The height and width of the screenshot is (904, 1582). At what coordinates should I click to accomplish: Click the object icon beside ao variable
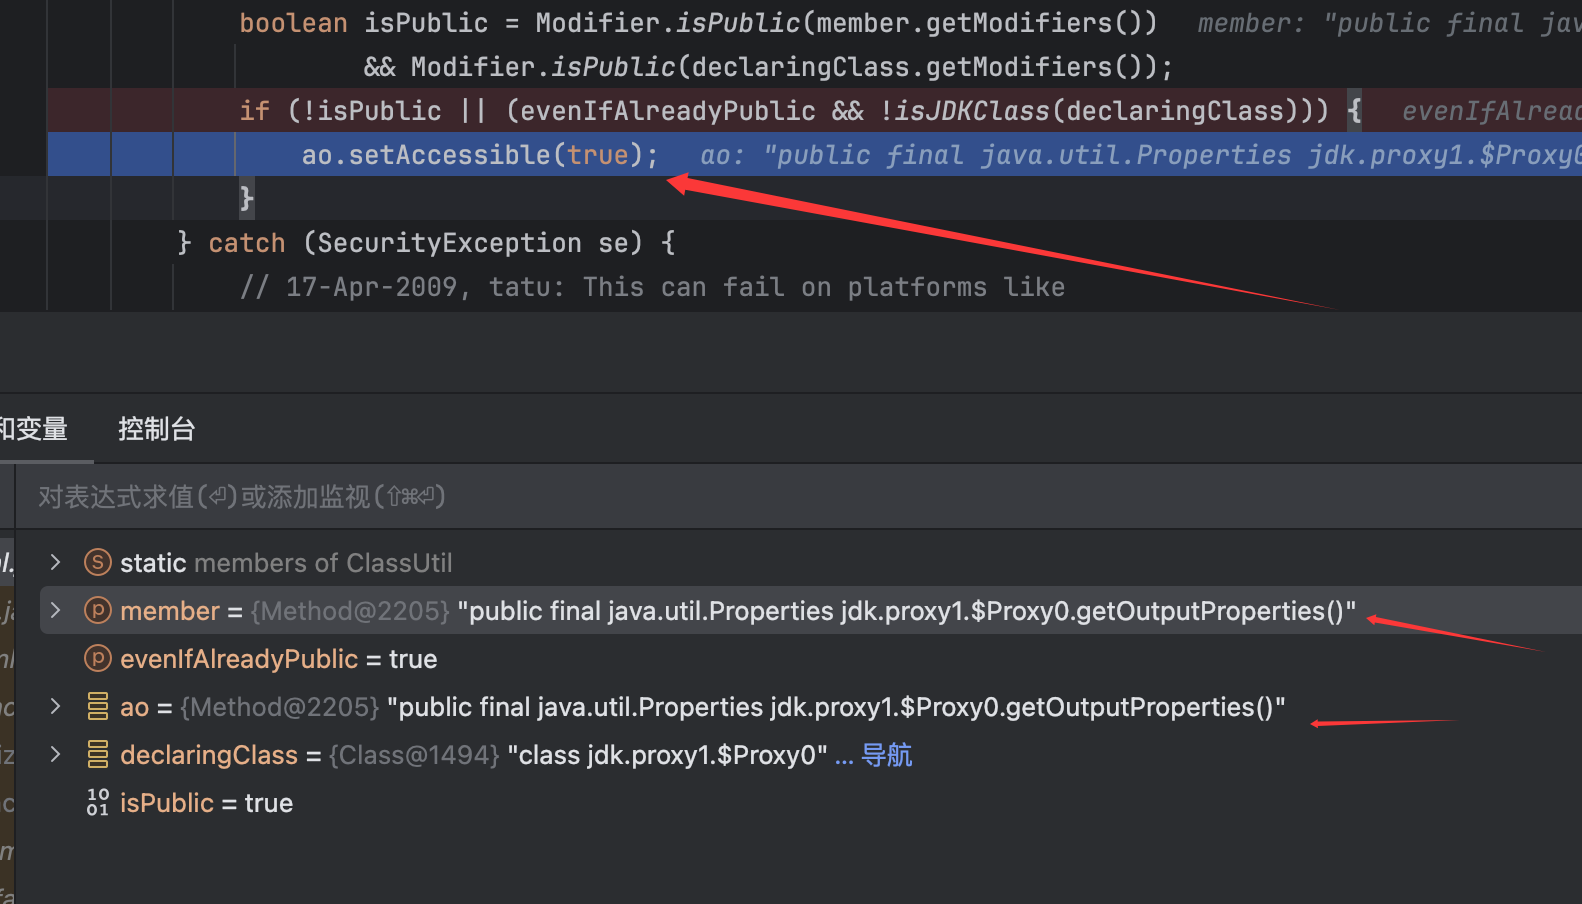tap(97, 707)
